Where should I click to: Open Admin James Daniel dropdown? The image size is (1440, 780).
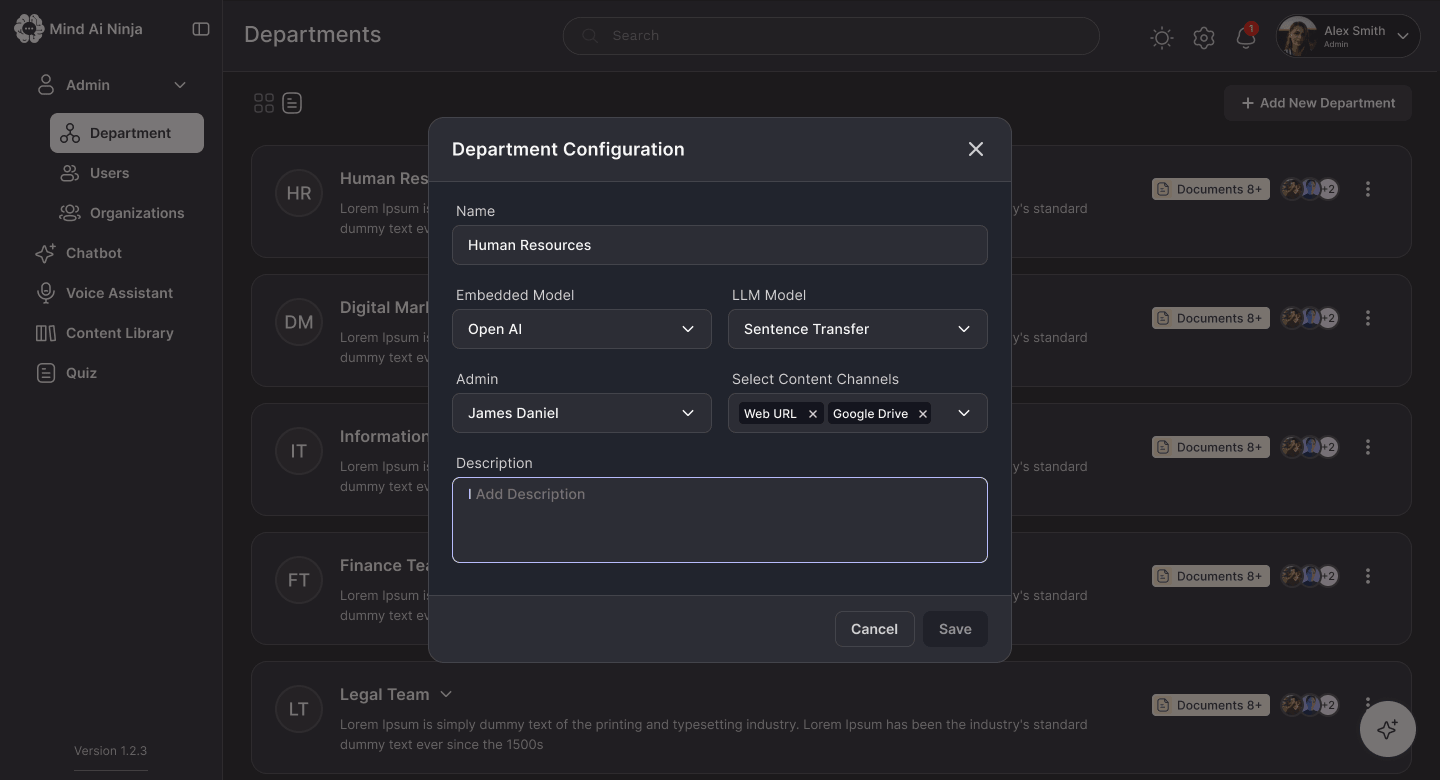click(582, 413)
